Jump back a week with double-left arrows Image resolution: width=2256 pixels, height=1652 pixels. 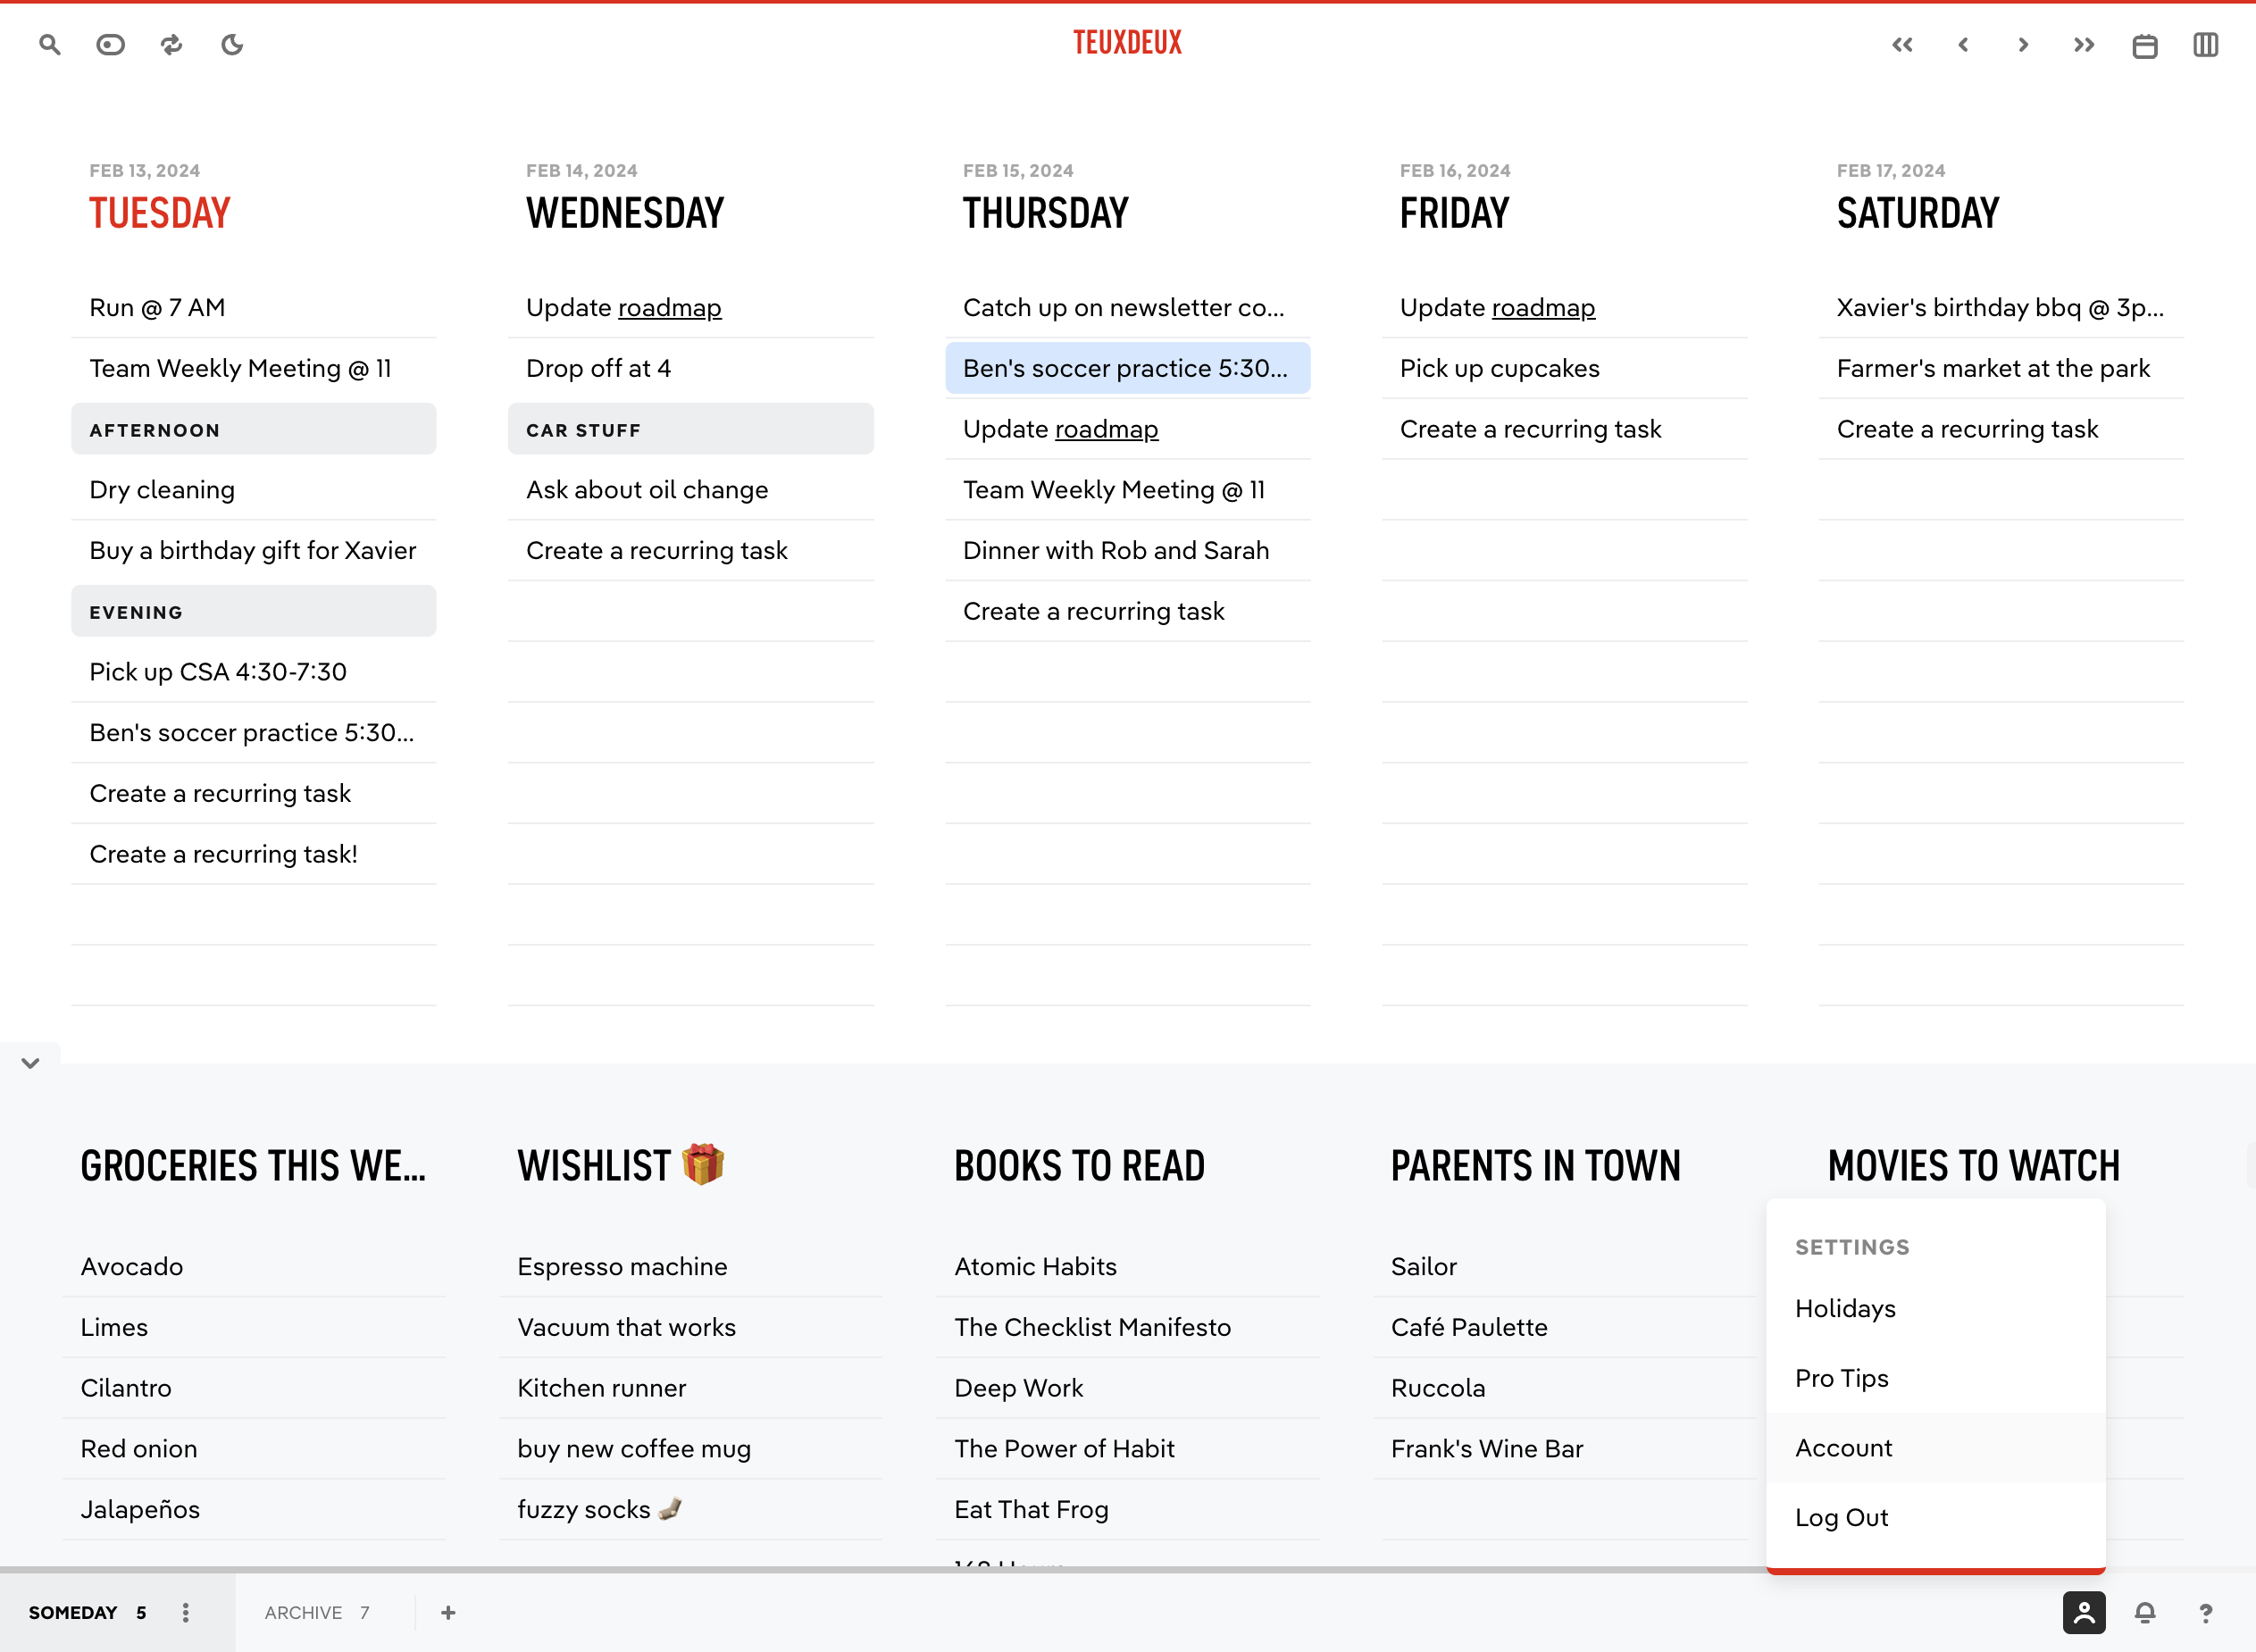1902,45
